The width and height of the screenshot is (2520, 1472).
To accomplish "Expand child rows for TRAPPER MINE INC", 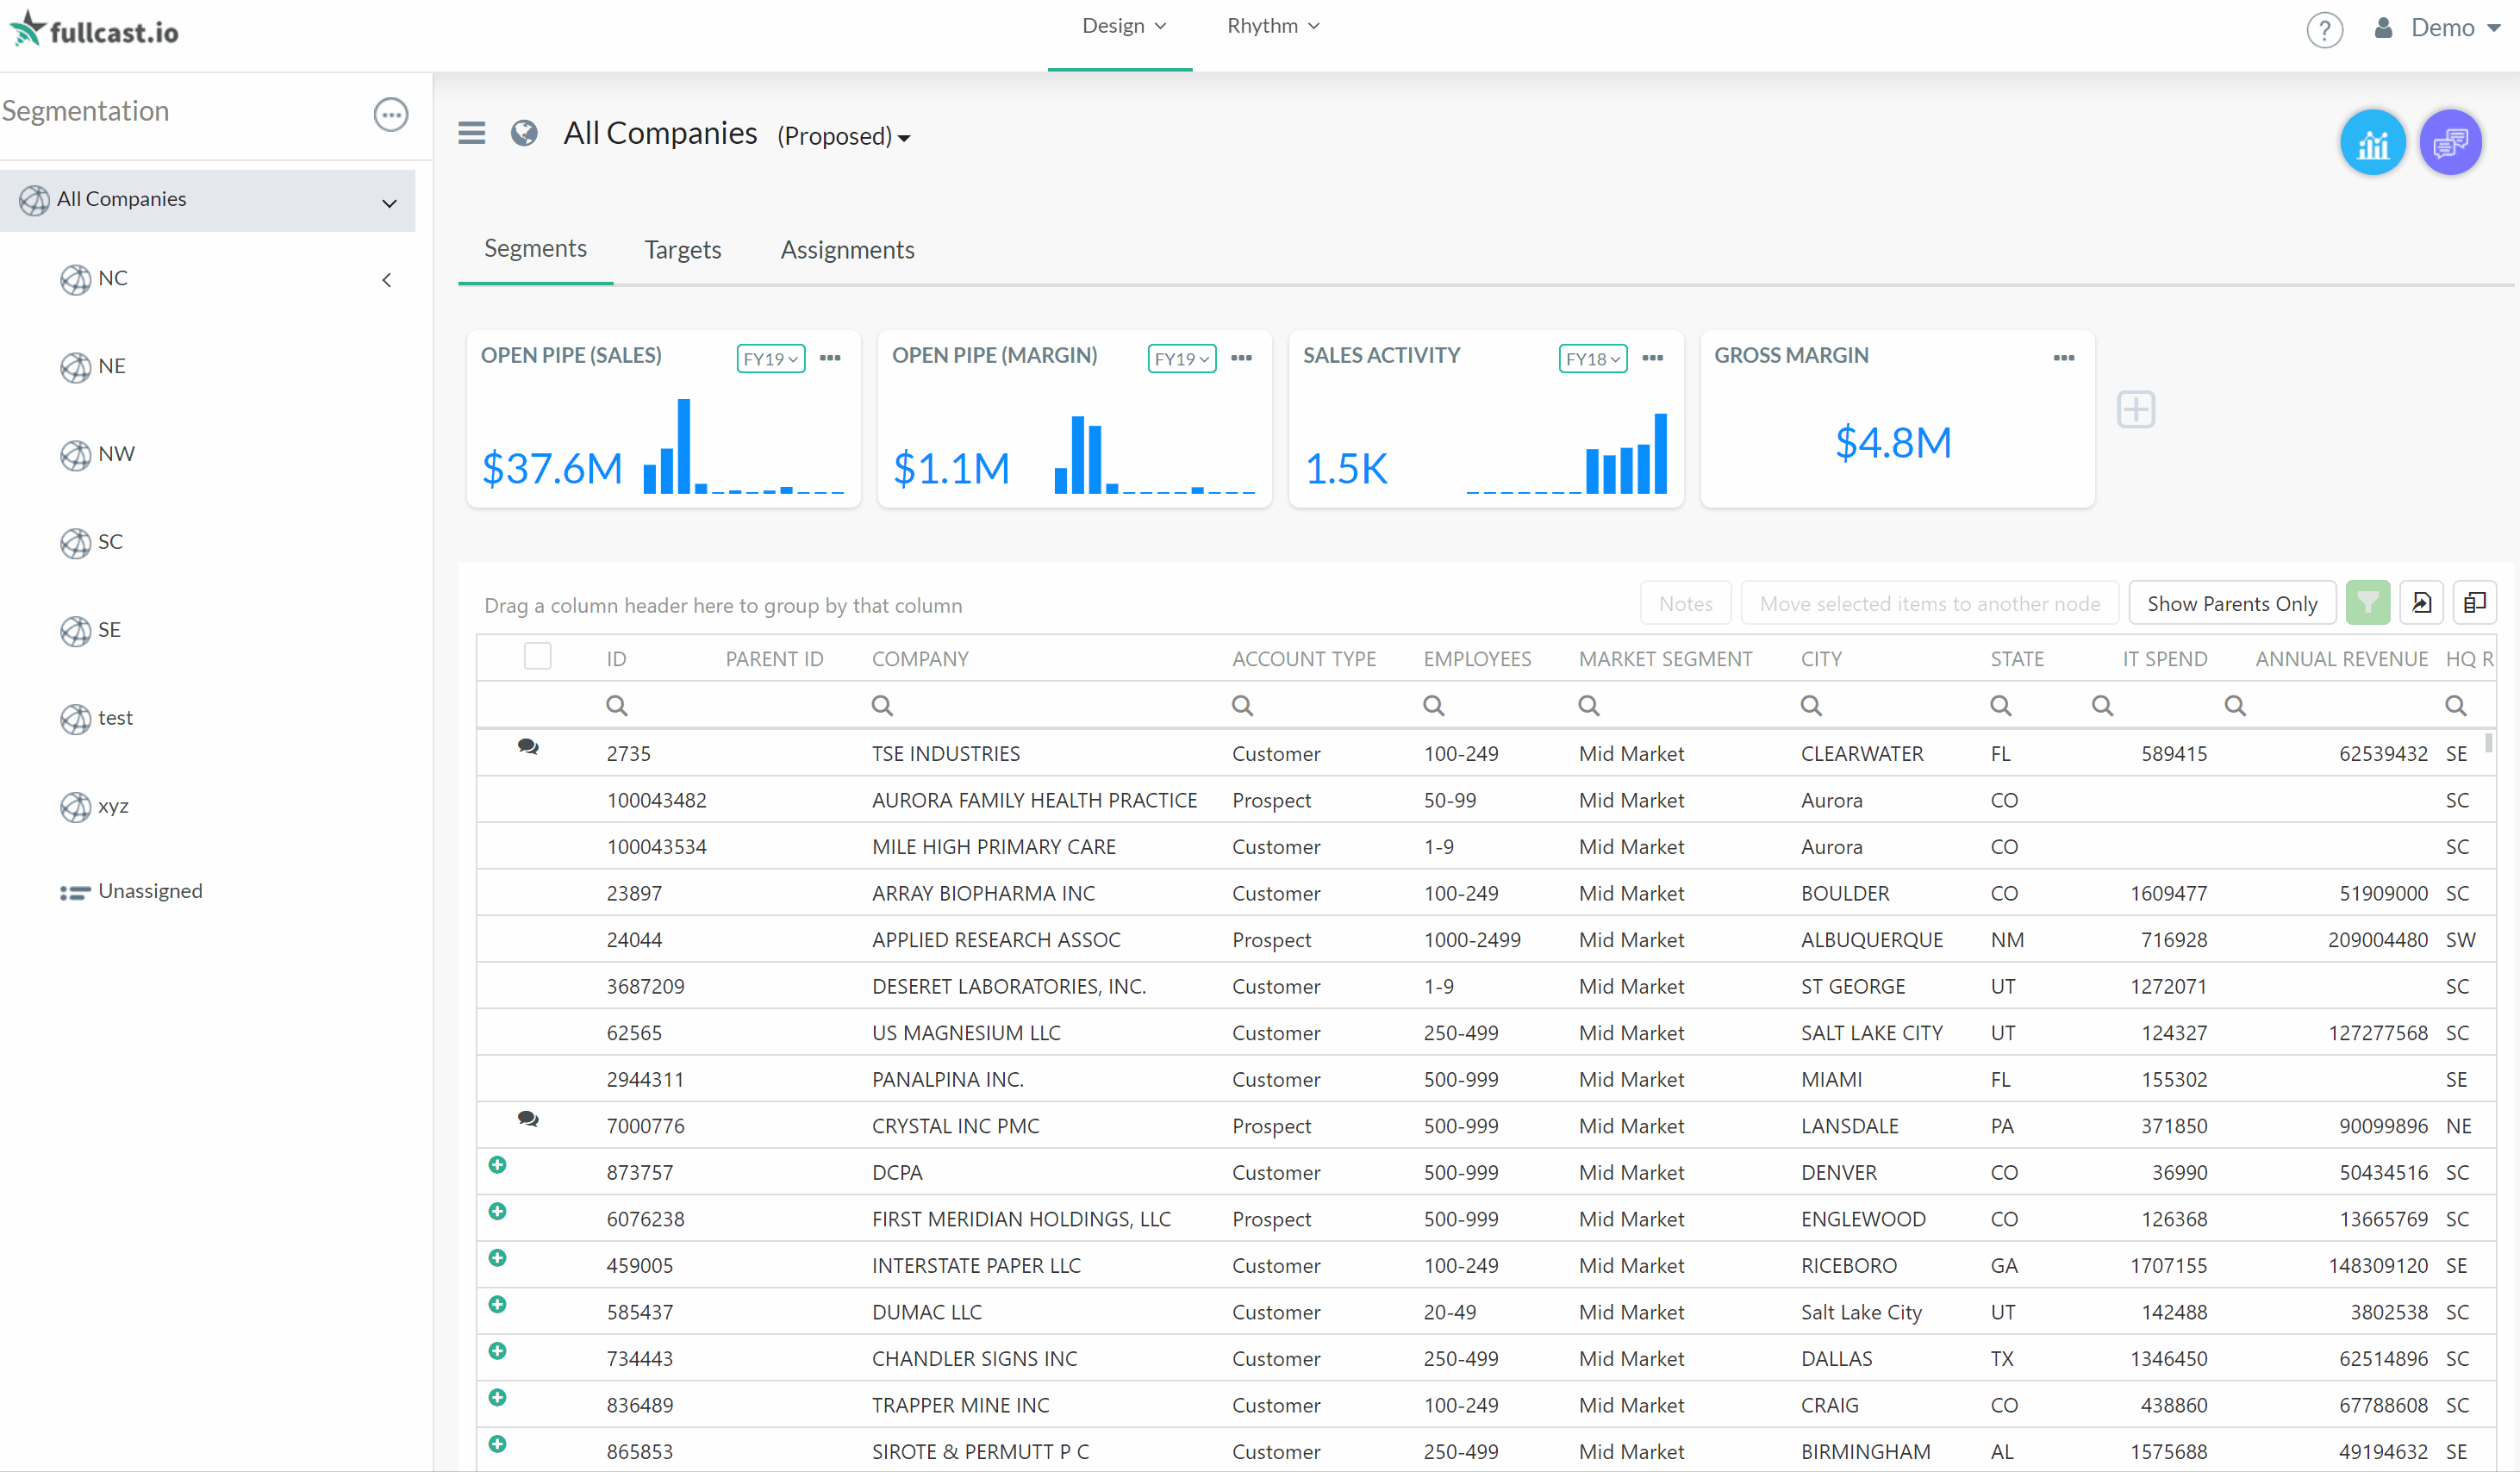I will (x=497, y=1397).
